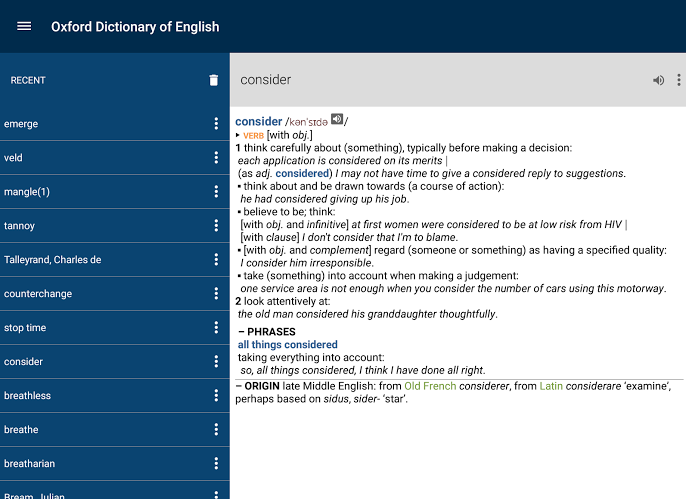
Task: Open options menu for Talleyrand entry
Action: (x=216, y=259)
